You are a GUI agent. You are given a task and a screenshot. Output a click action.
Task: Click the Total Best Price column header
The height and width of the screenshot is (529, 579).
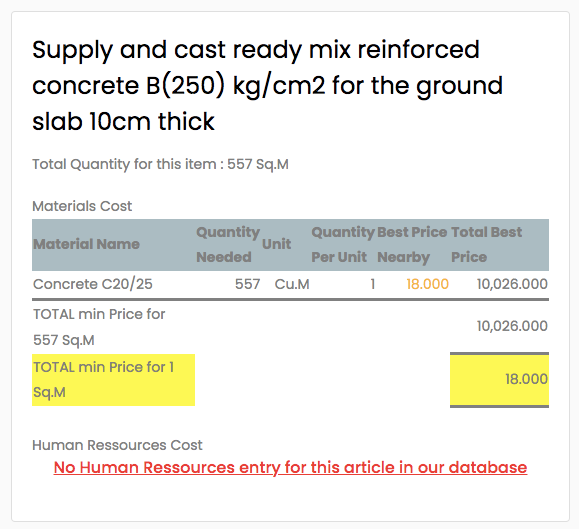coord(486,244)
